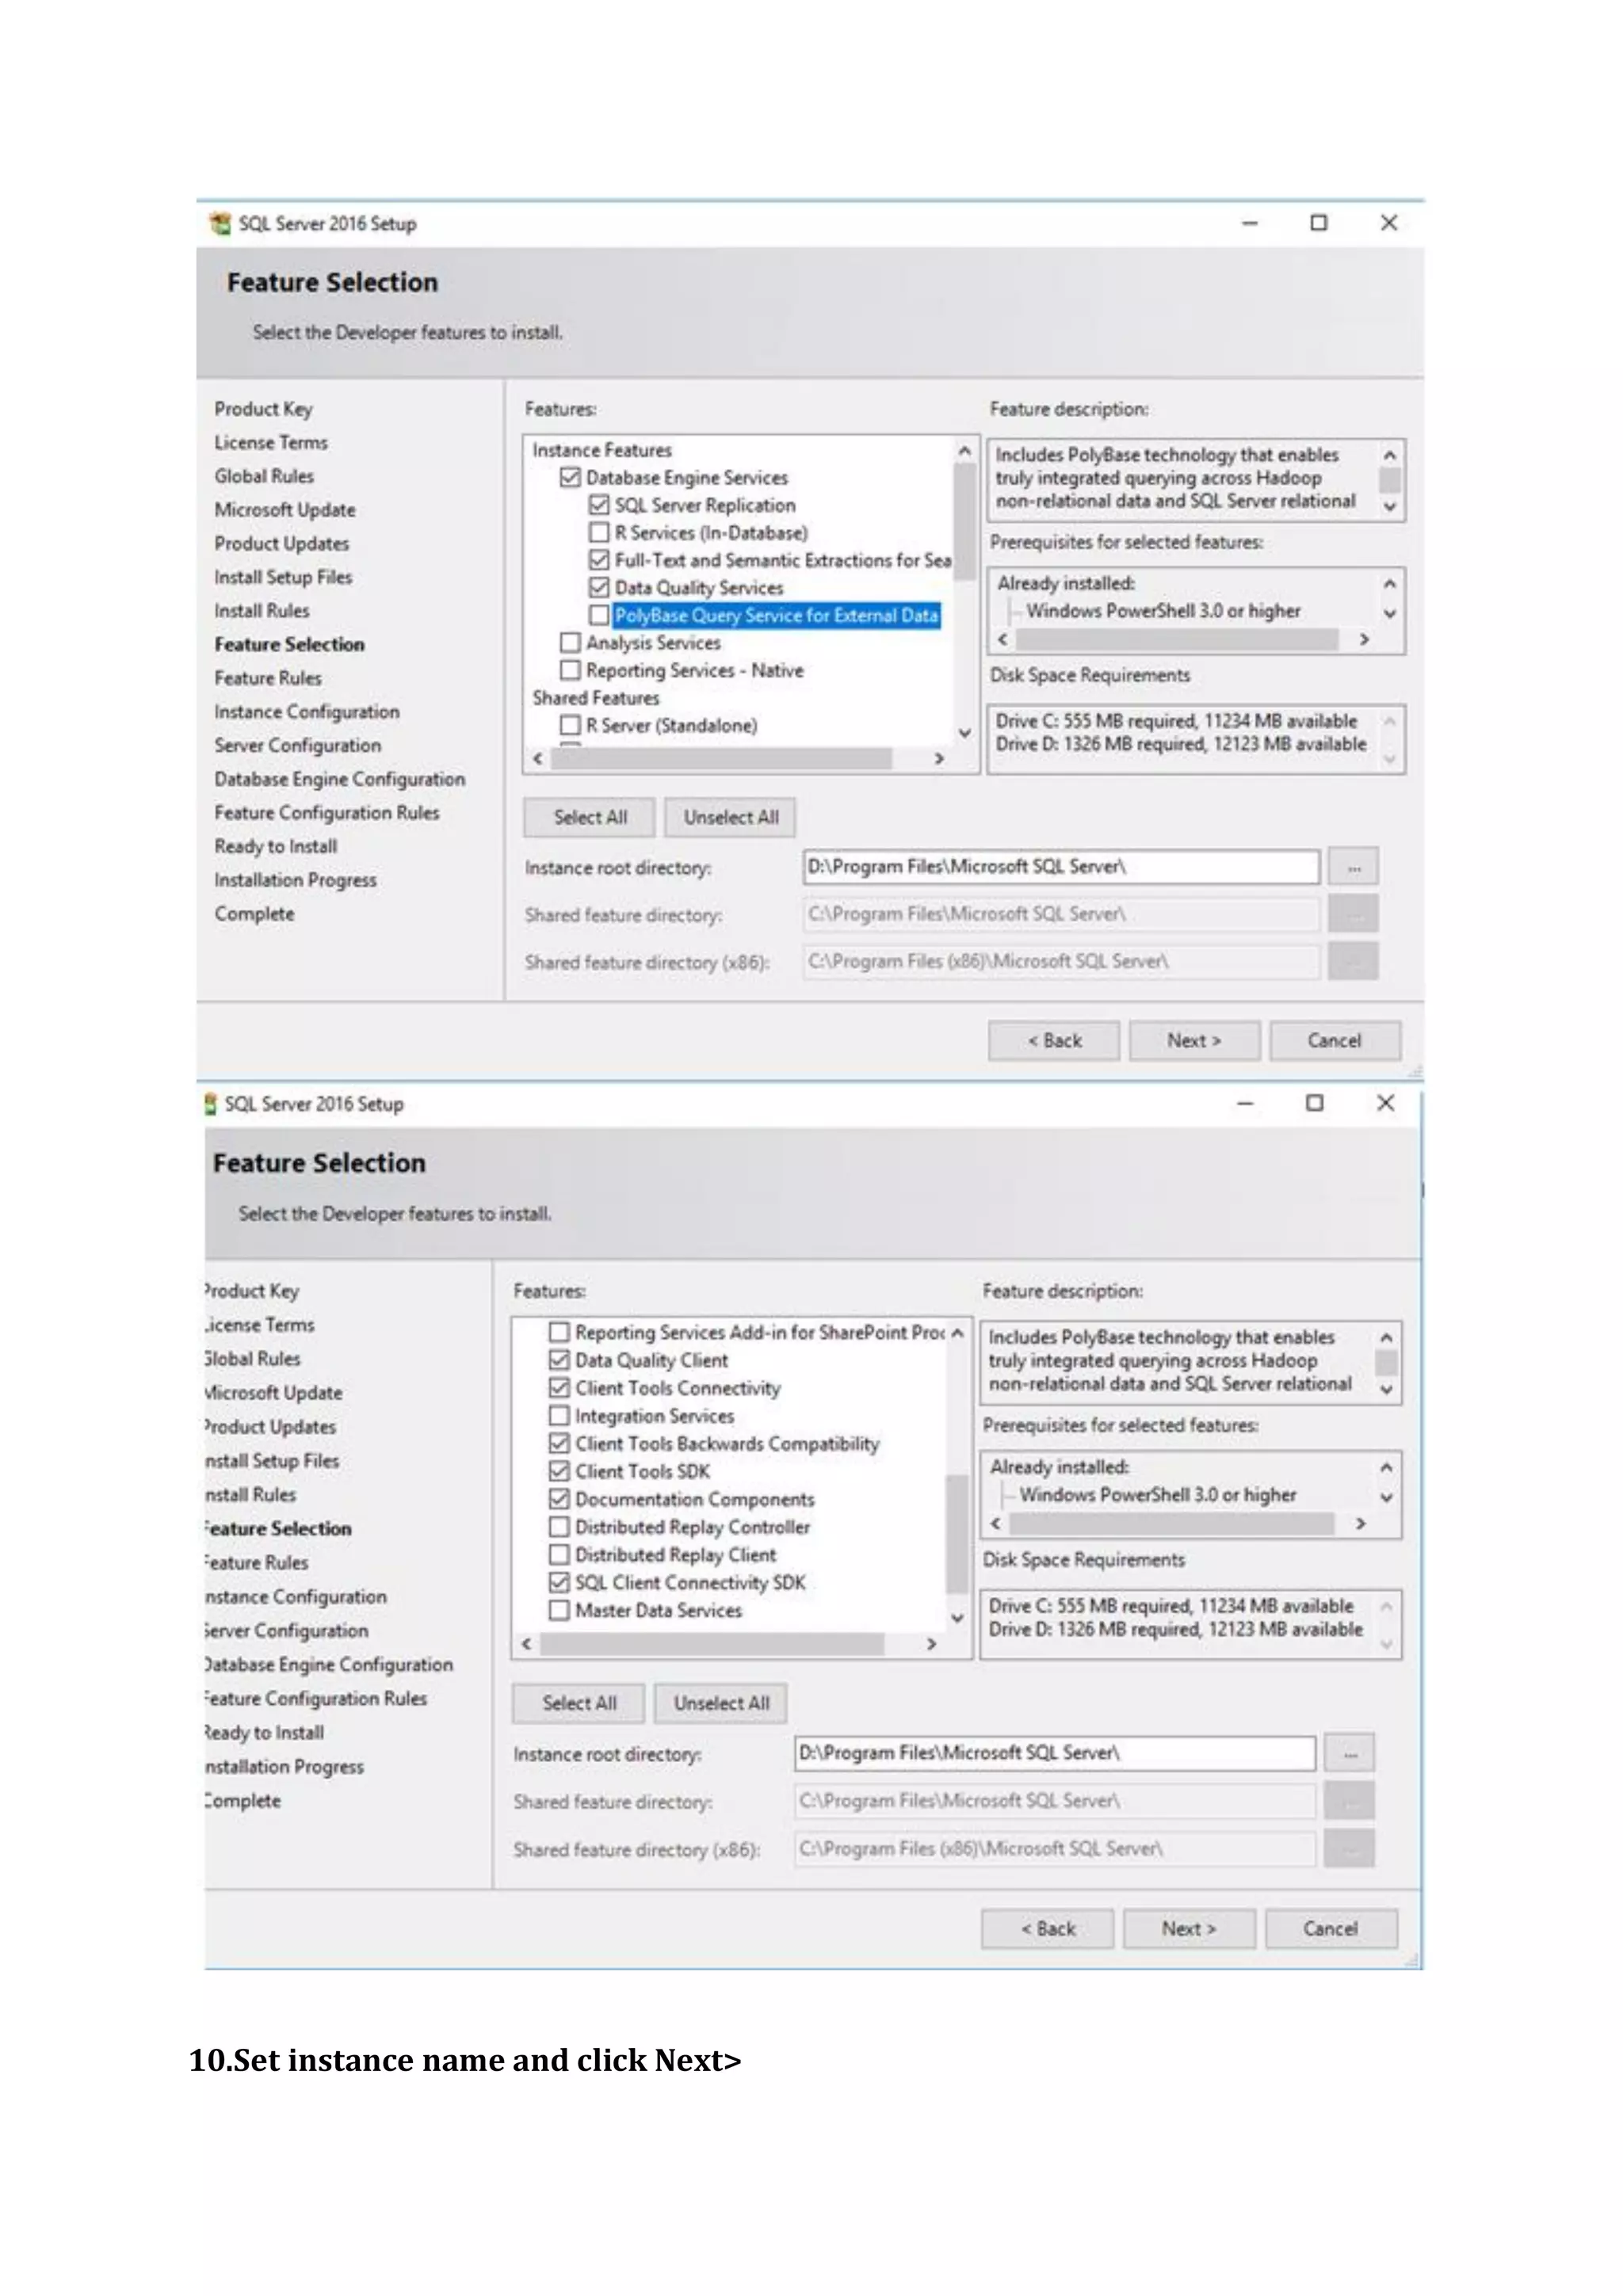
Task: Click 'Feature Rules' step in Instance Features window
Action: pyautogui.click(x=268, y=678)
